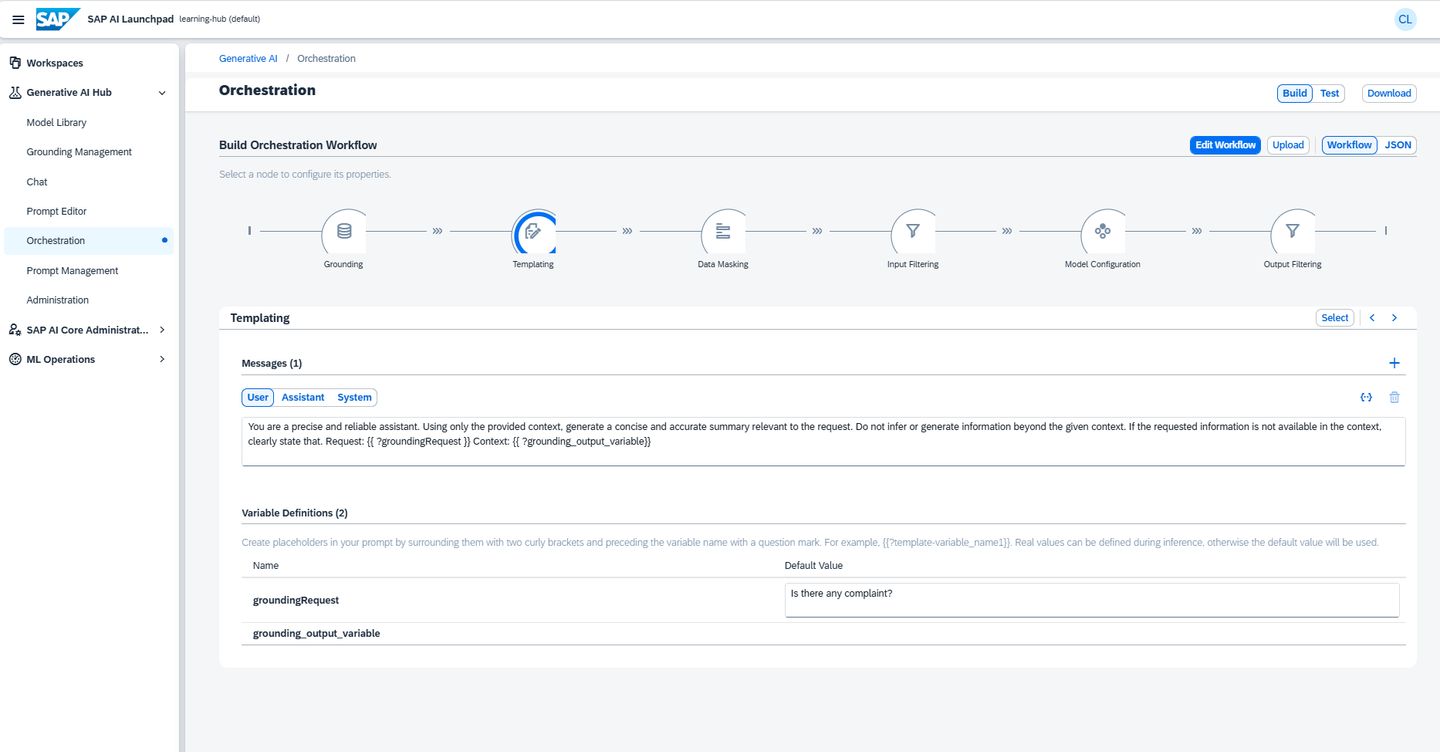
Task: Click the Input Filtering node label
Action: coord(913,265)
